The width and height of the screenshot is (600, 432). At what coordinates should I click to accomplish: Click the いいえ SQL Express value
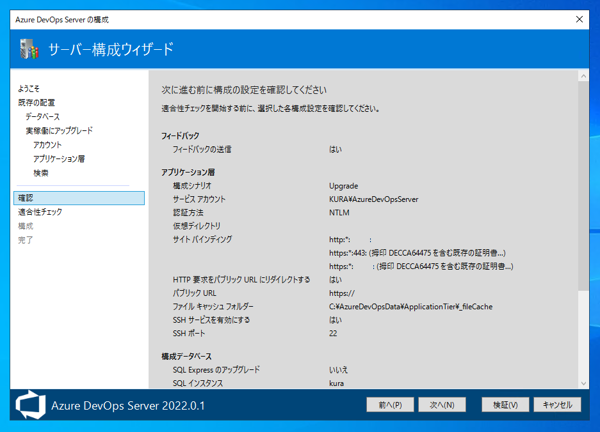339,370
